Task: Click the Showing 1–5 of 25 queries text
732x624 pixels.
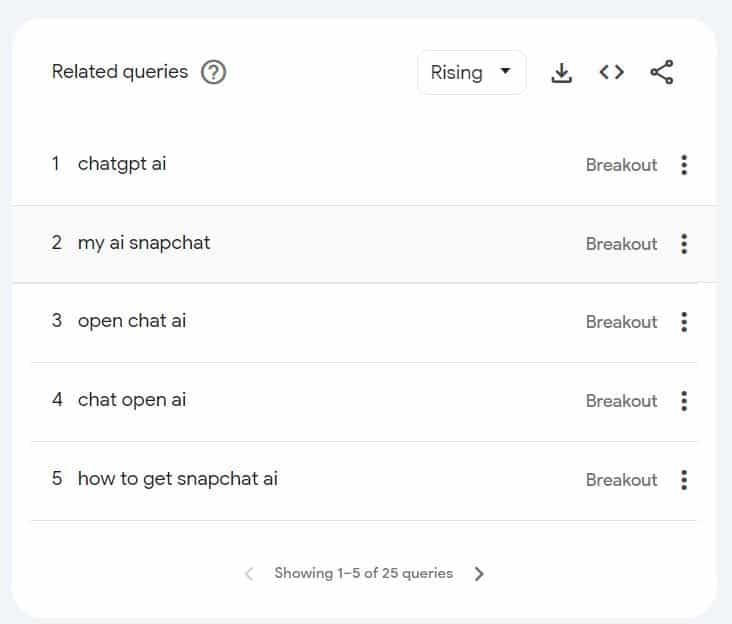Action: [x=363, y=574]
